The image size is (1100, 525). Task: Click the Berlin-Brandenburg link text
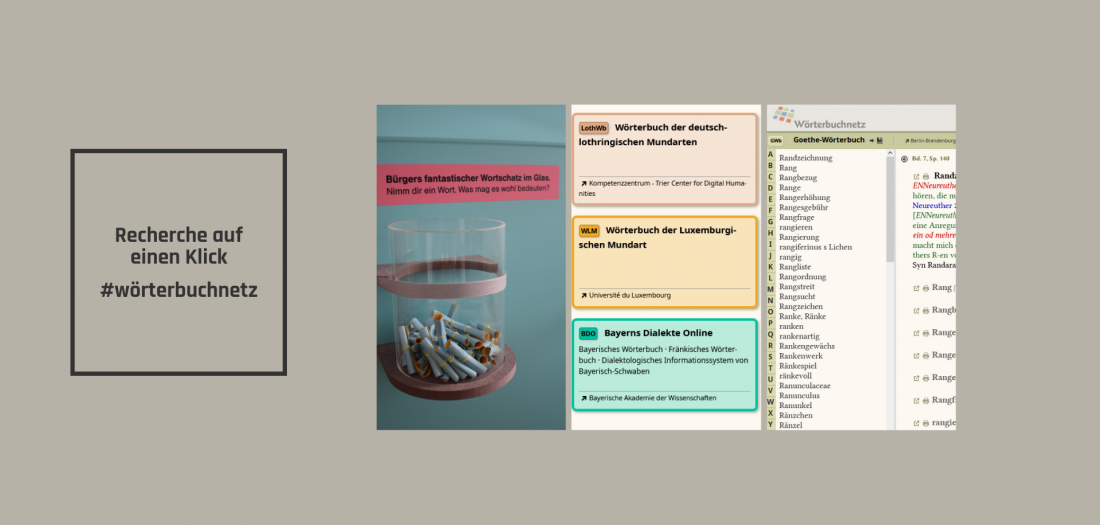[x=933, y=141]
